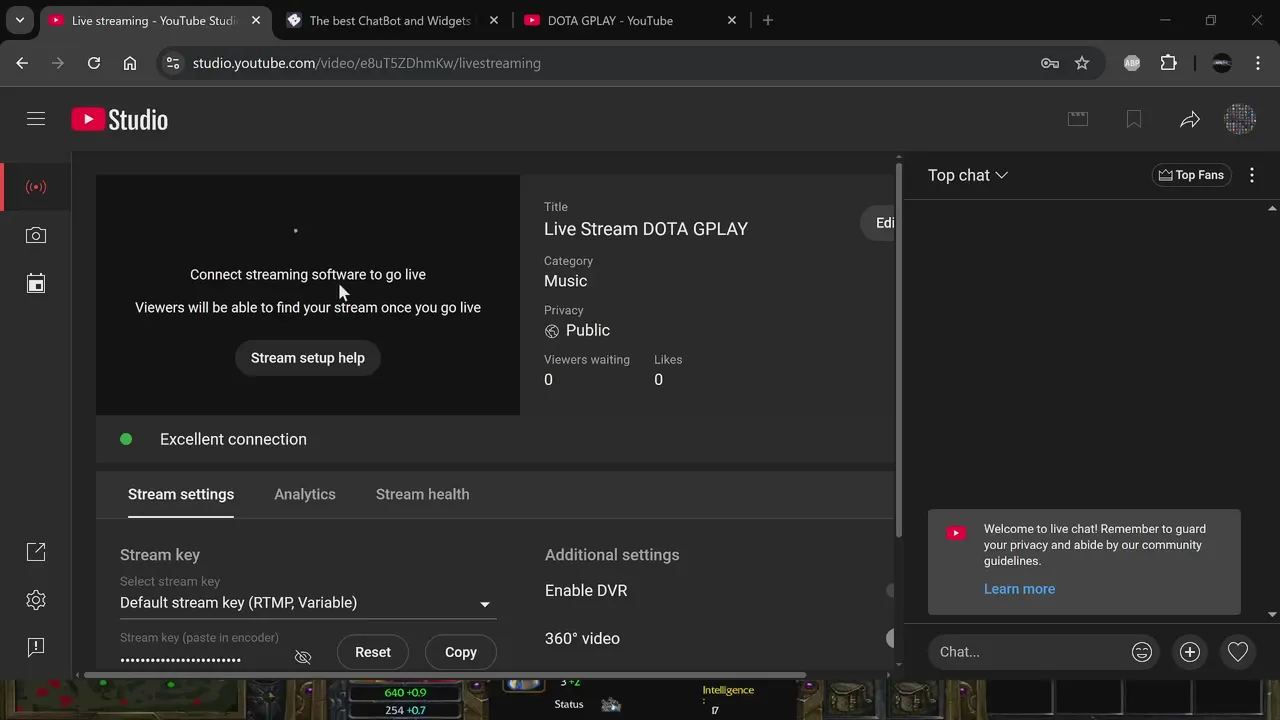Image resolution: width=1280 pixels, height=720 pixels.
Task: Expand the Top chat dropdown
Action: (x=968, y=175)
